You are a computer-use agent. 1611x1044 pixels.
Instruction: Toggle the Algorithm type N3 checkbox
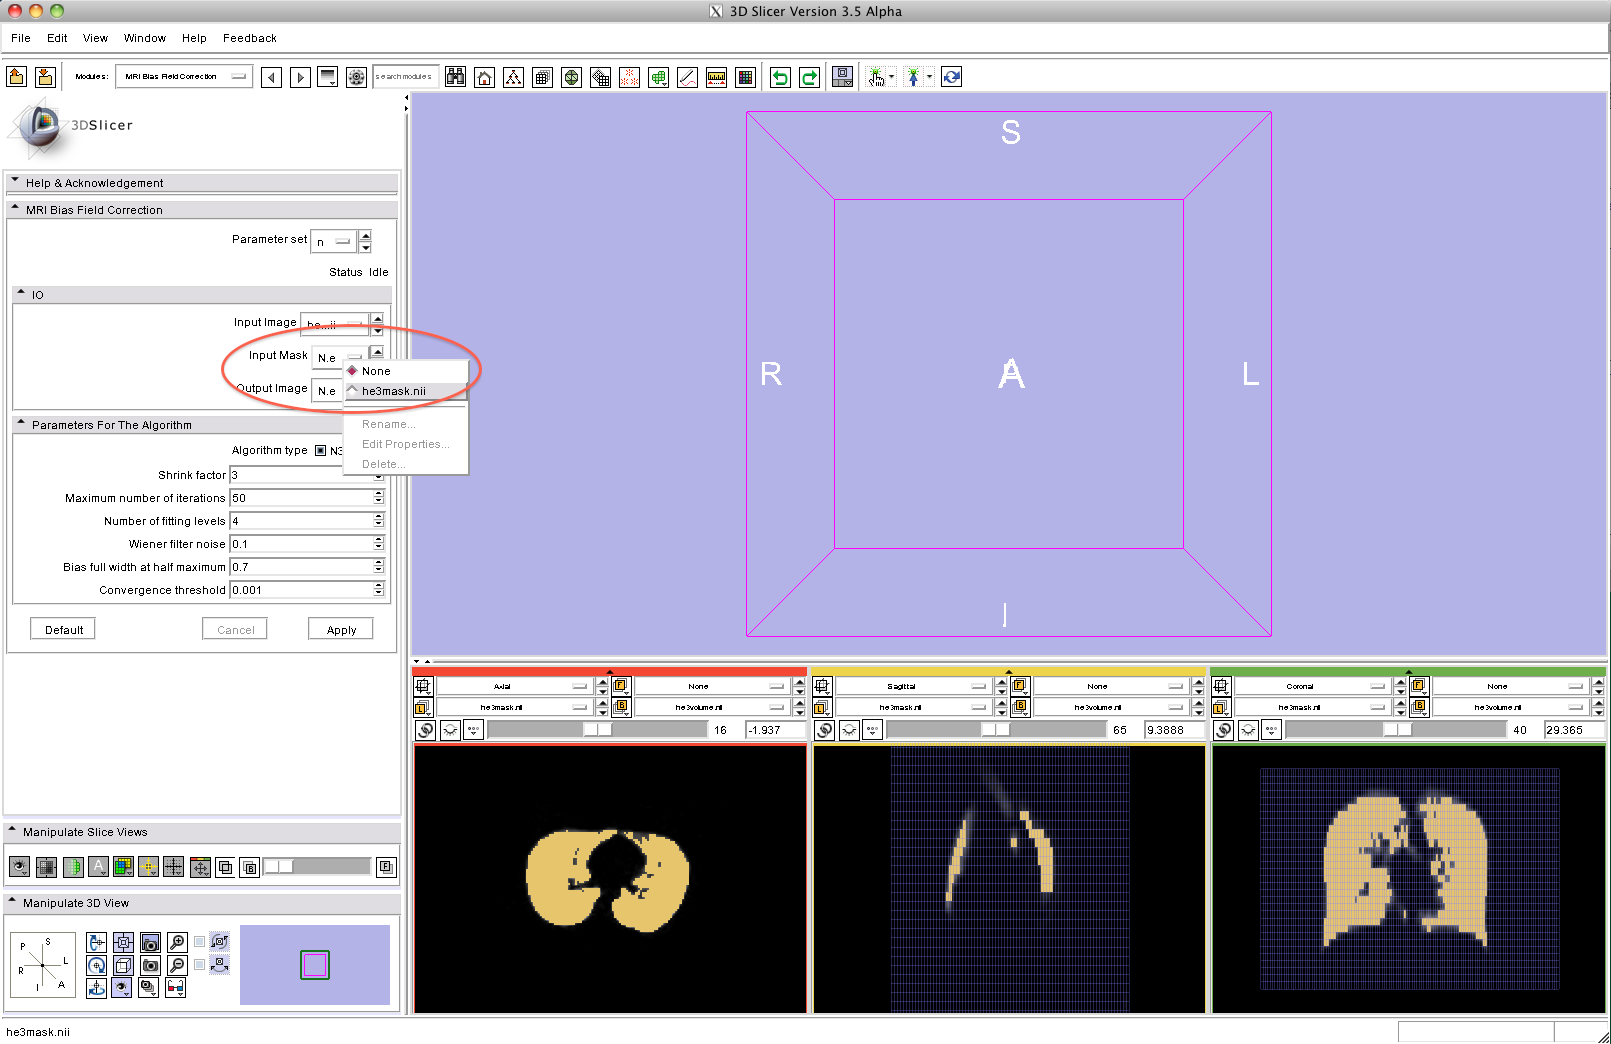321,451
